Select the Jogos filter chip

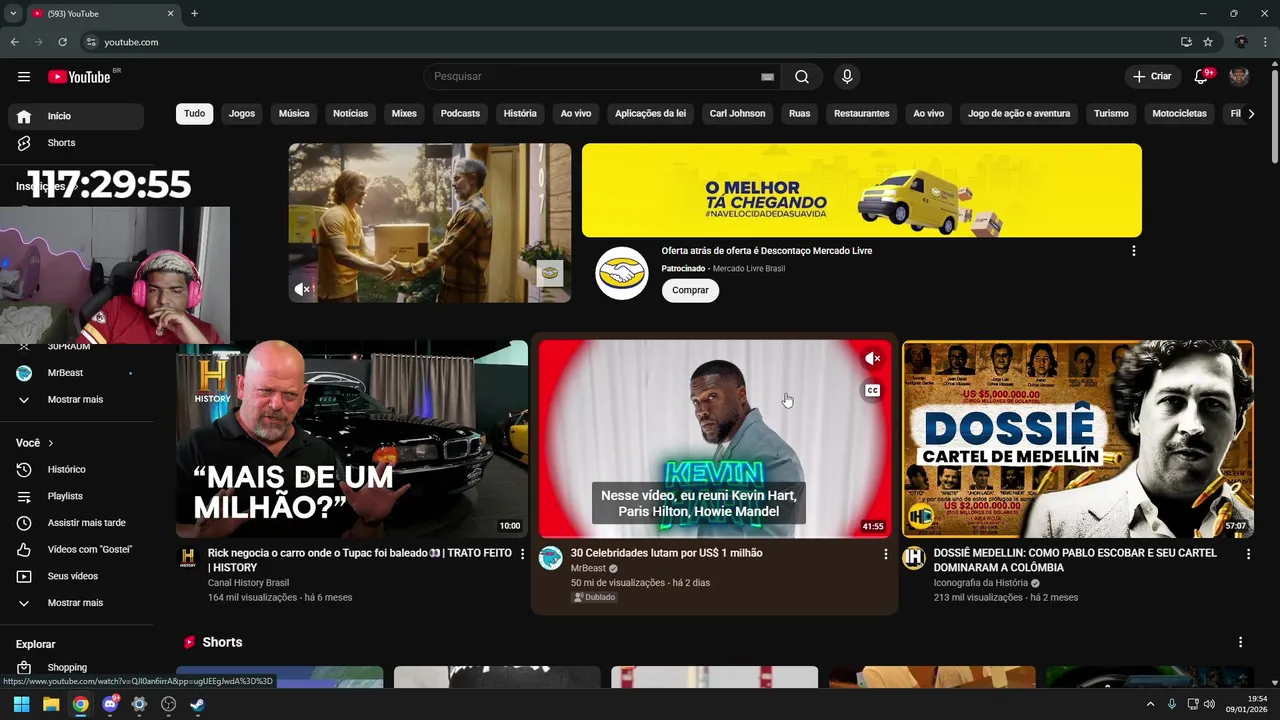[242, 114]
